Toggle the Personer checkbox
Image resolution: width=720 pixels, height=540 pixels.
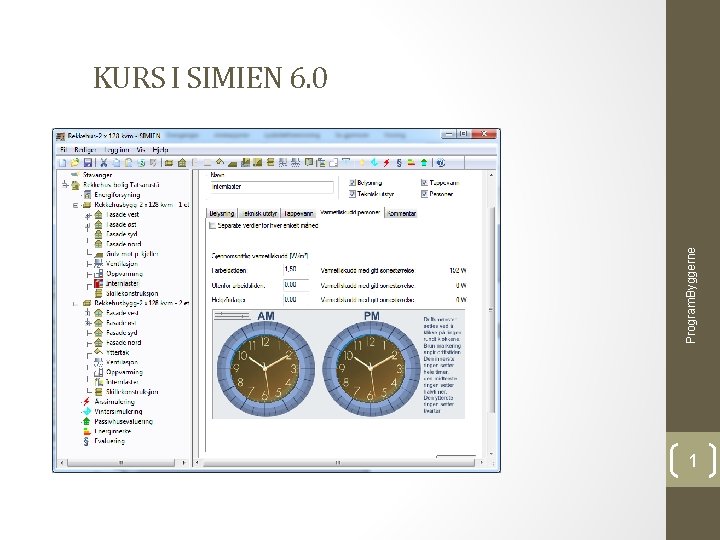click(x=424, y=194)
